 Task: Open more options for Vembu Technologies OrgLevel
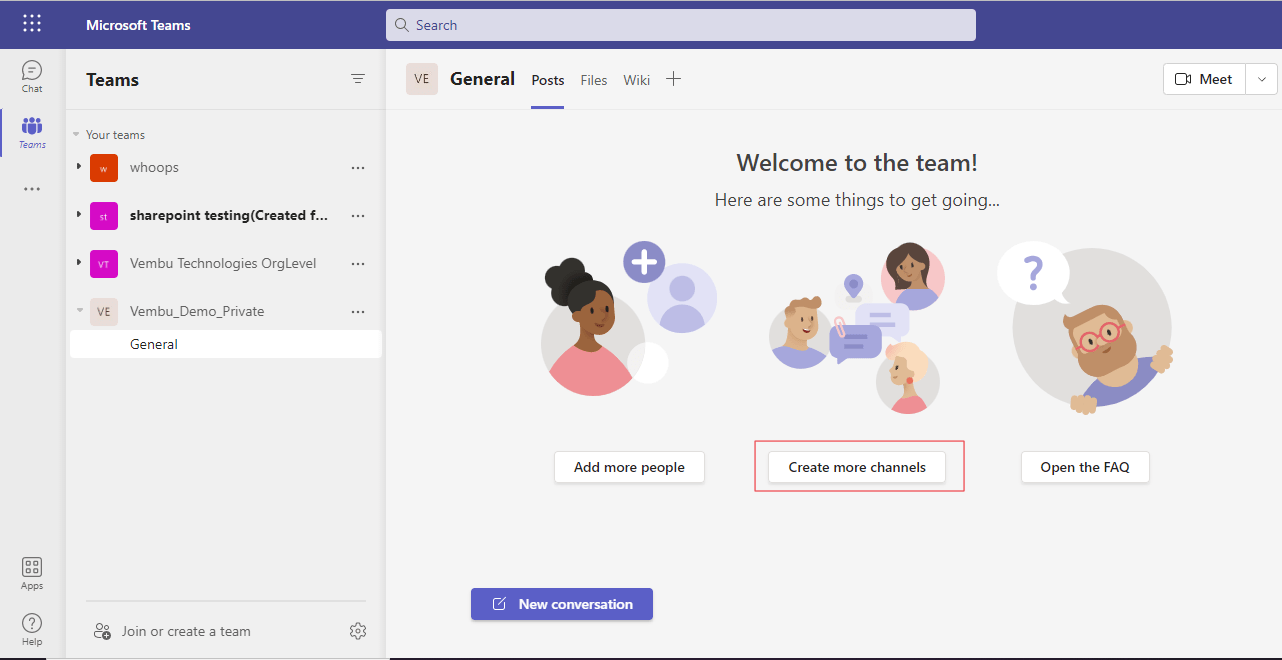point(358,264)
